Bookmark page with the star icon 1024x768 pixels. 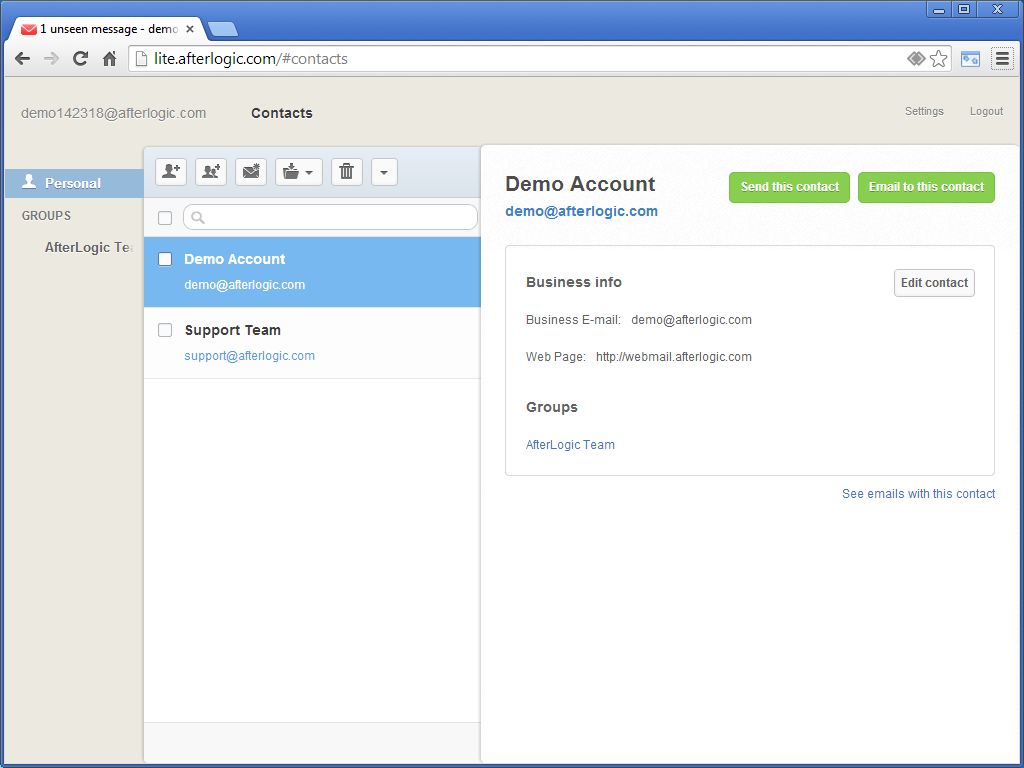pos(938,59)
